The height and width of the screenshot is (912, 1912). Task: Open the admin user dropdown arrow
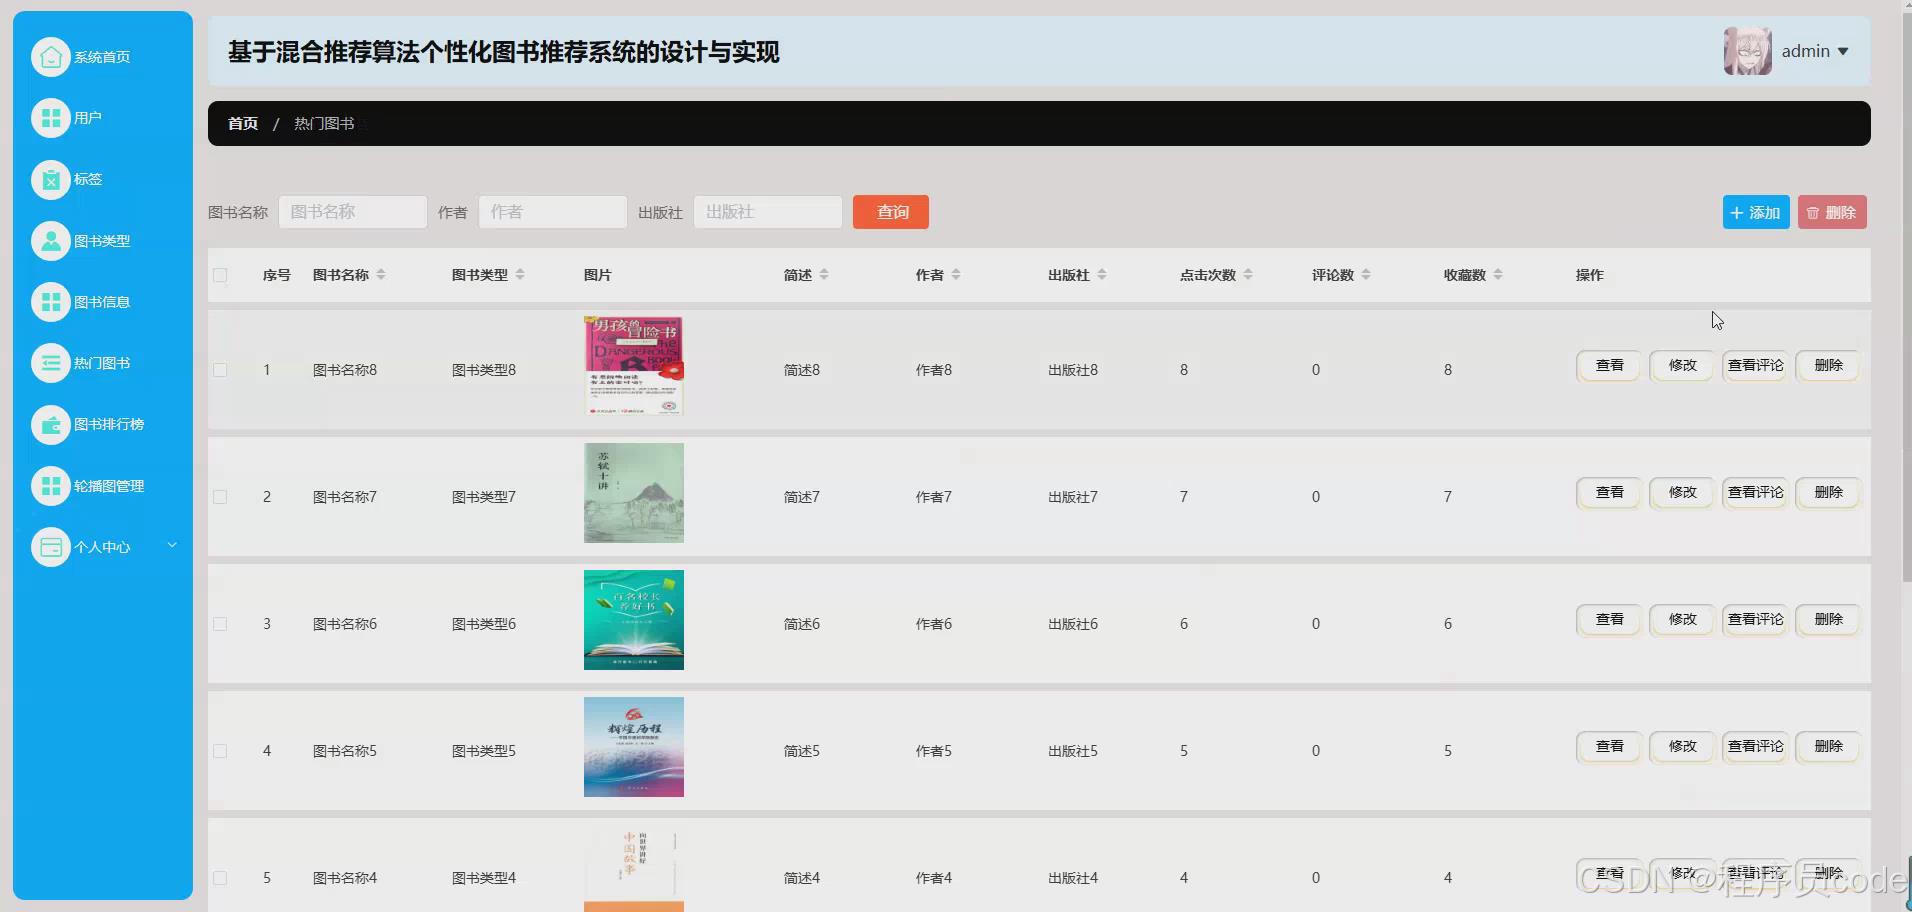point(1843,52)
